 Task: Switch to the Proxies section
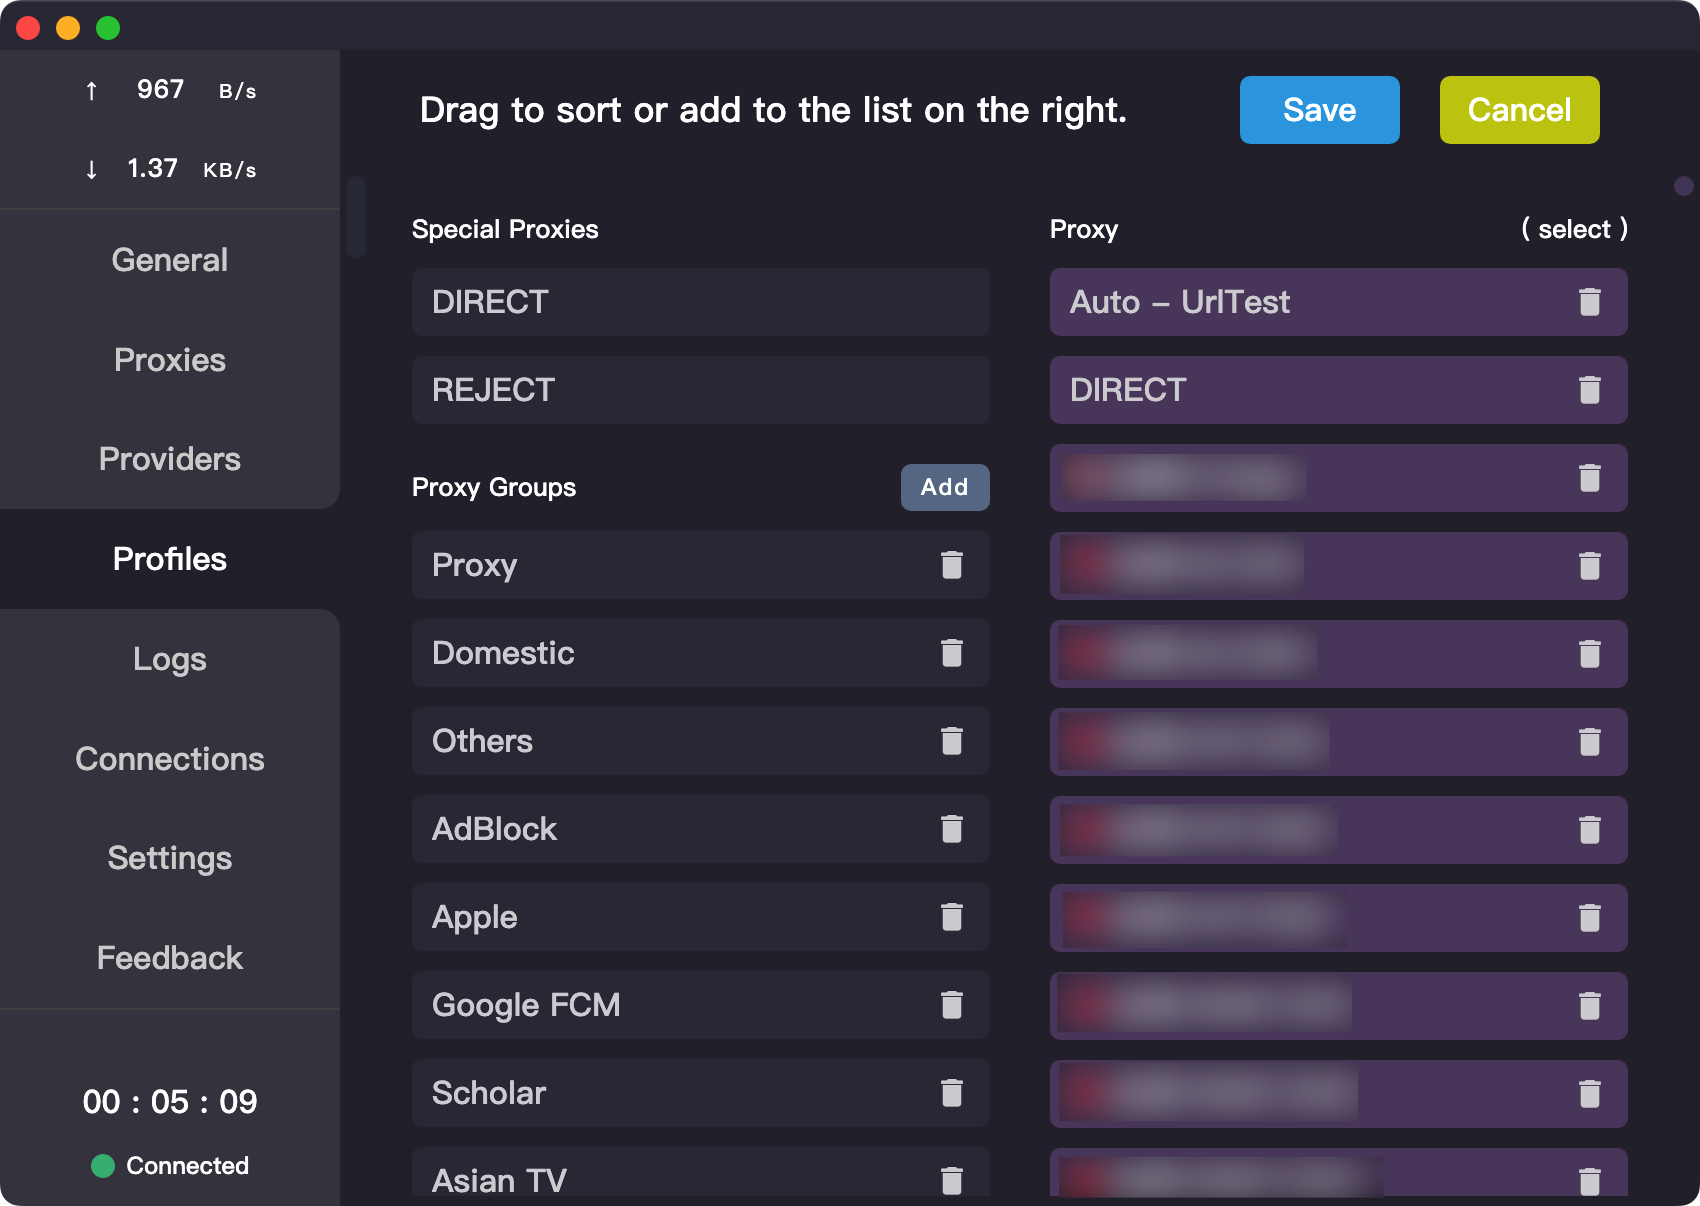pos(170,360)
